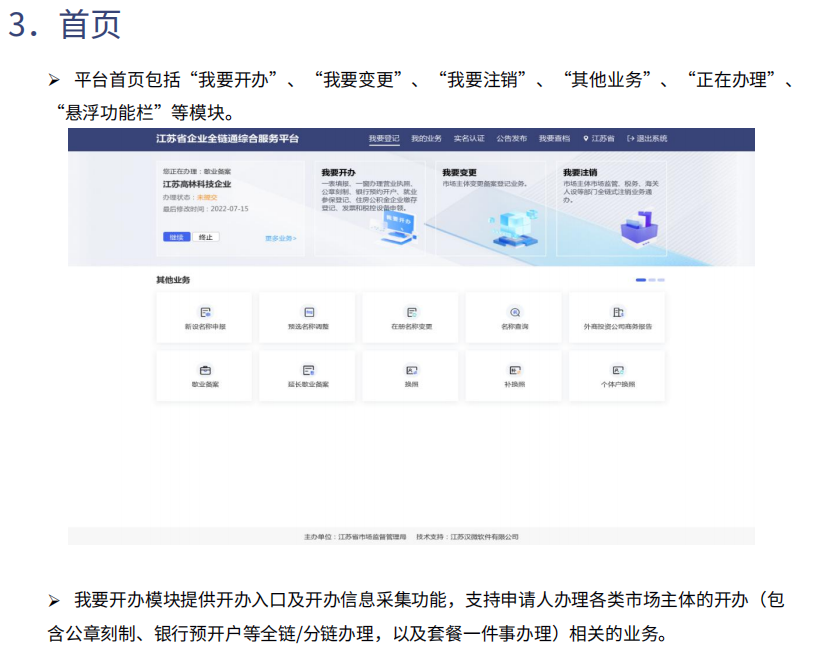
Task: Open the 公告发布 tab
Action: click(x=512, y=139)
